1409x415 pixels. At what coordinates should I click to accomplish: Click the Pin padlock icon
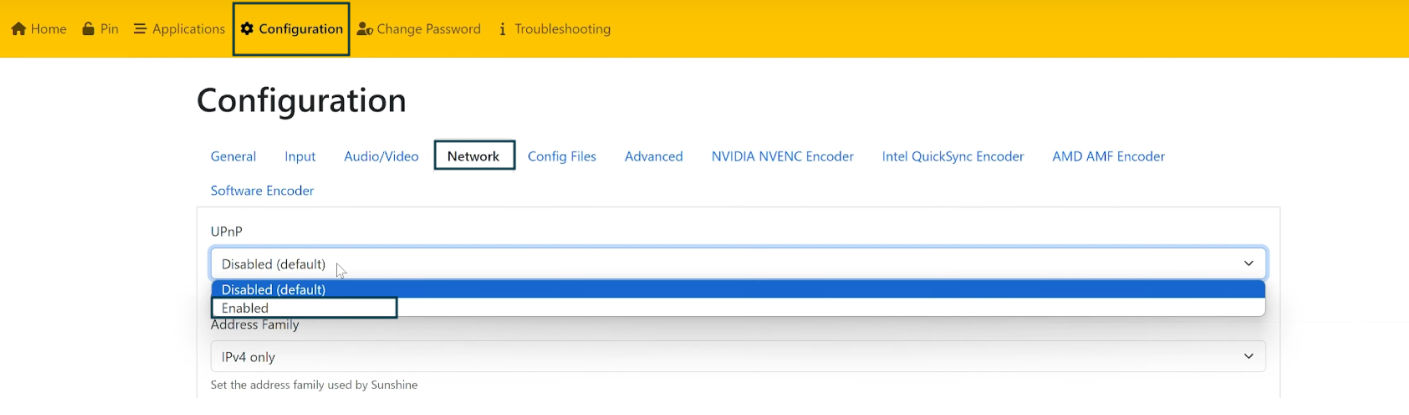coord(88,29)
